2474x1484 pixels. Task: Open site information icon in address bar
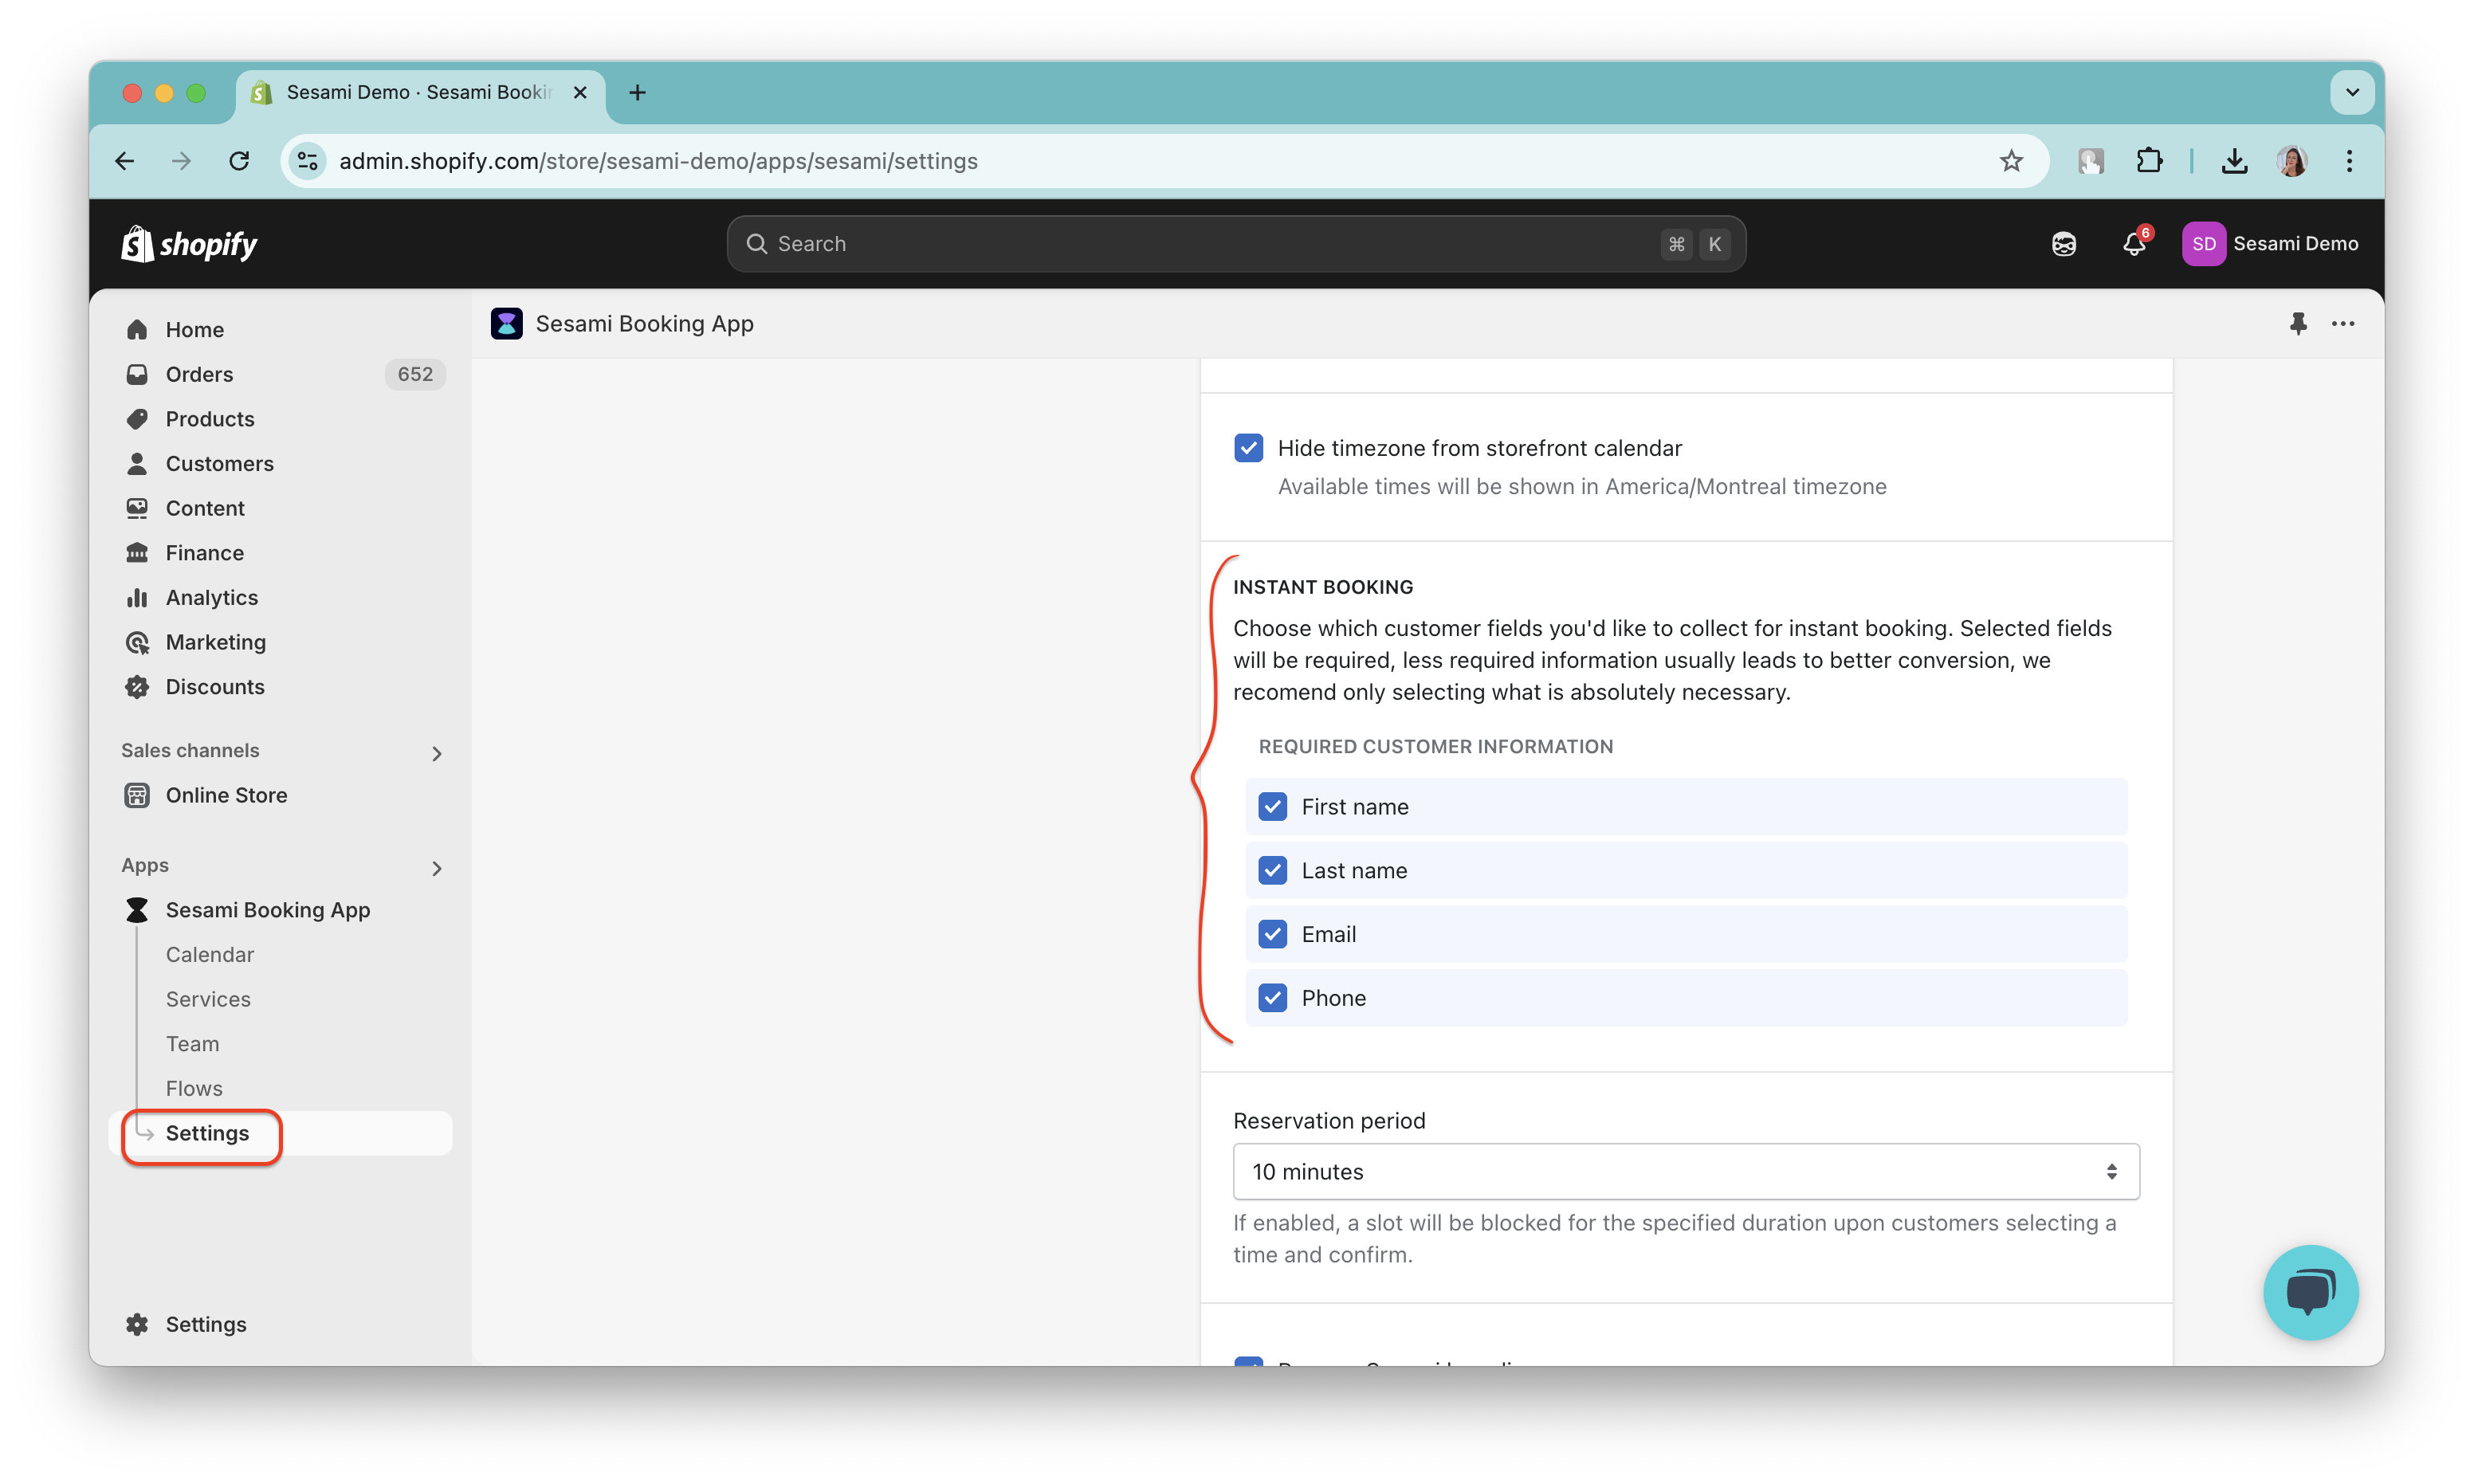click(x=307, y=161)
